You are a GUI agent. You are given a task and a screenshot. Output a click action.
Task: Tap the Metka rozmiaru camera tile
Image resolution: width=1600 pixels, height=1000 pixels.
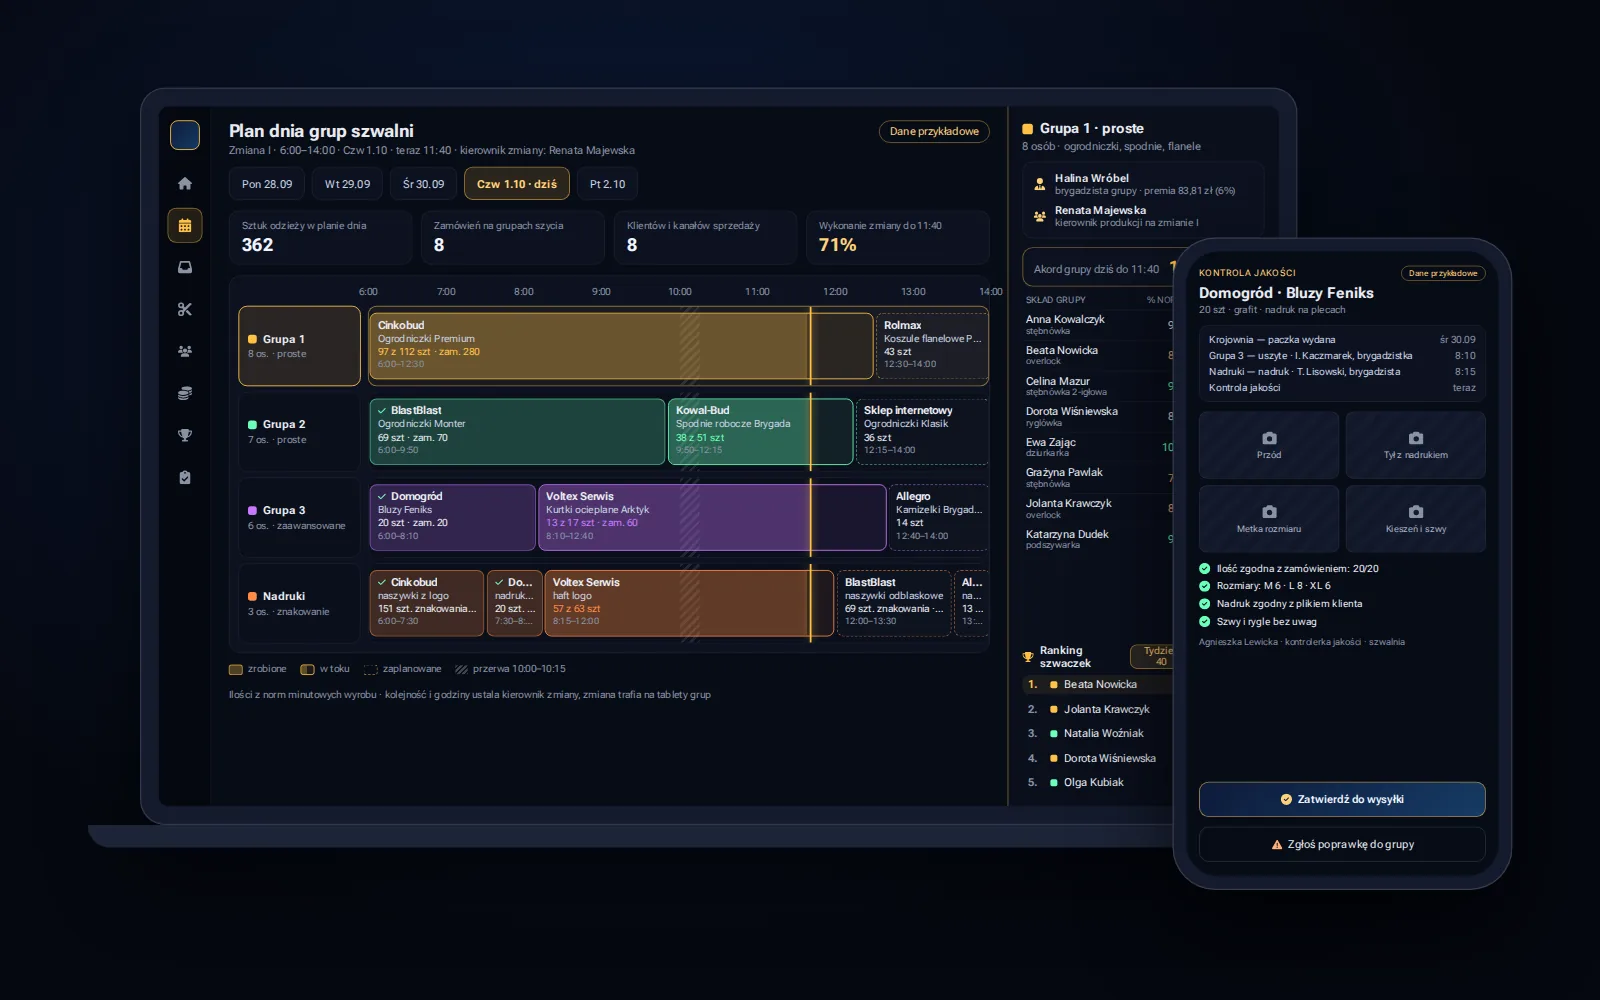click(1269, 519)
